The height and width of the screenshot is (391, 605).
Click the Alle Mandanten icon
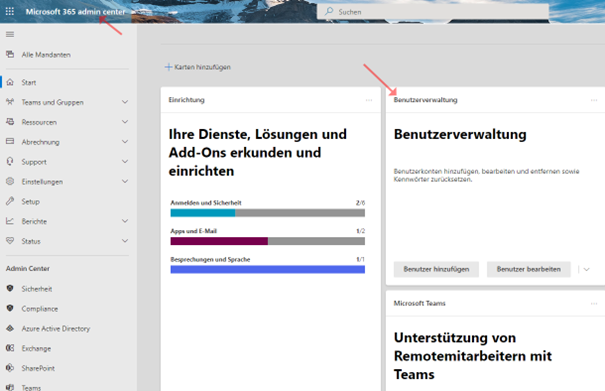10,54
